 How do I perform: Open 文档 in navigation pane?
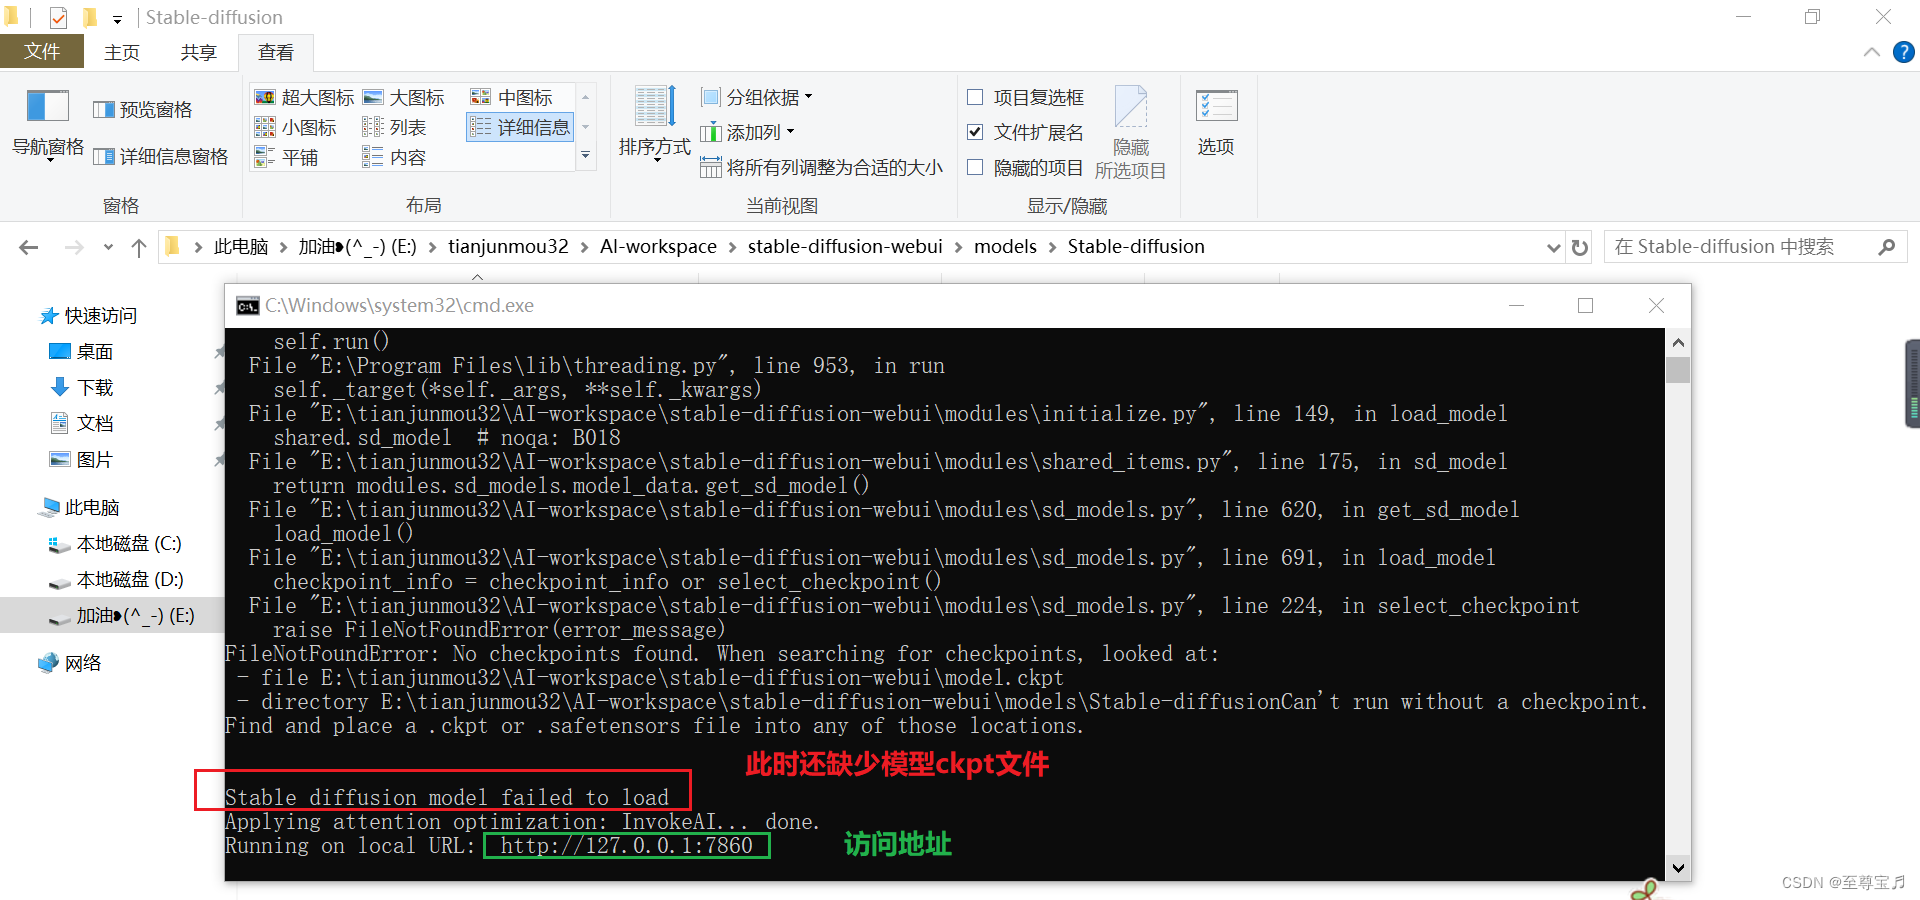(82, 424)
